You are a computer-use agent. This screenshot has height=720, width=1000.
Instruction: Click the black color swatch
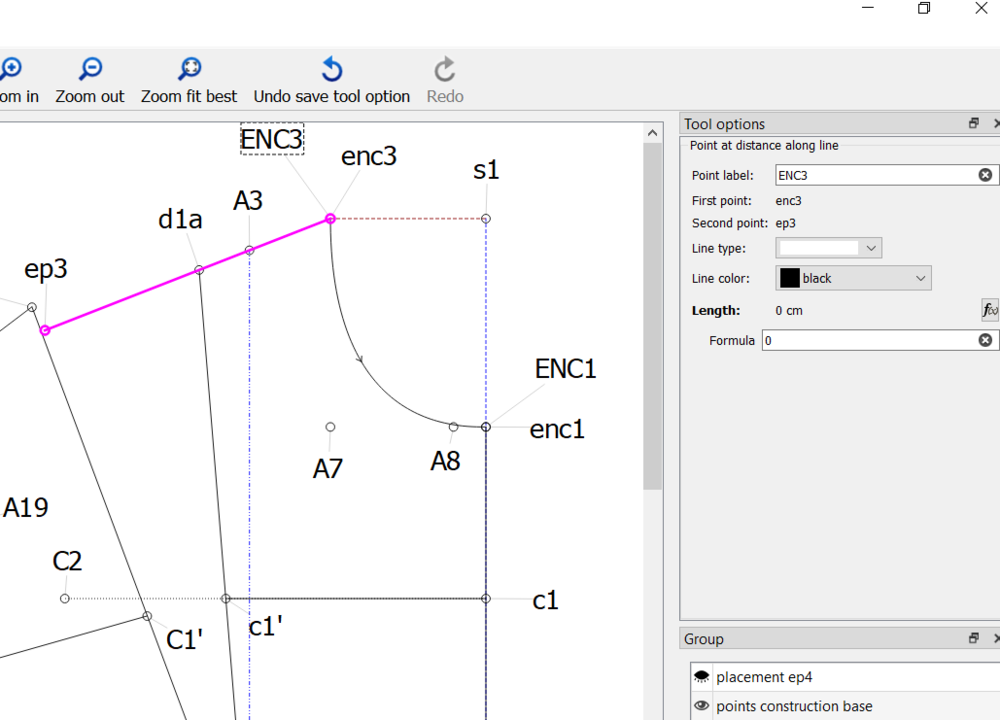tap(790, 278)
